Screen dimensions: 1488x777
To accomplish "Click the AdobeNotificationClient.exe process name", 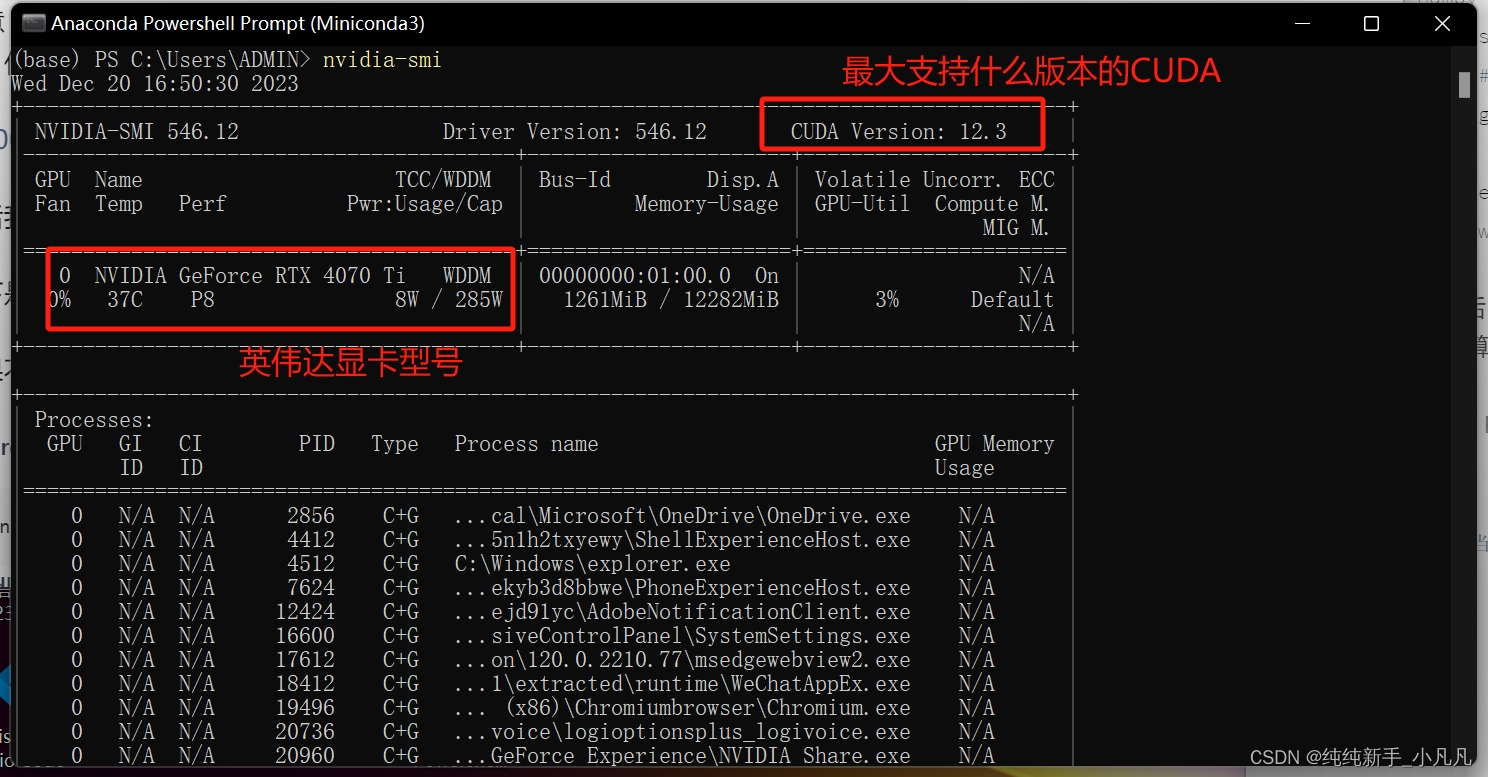I will (683, 612).
